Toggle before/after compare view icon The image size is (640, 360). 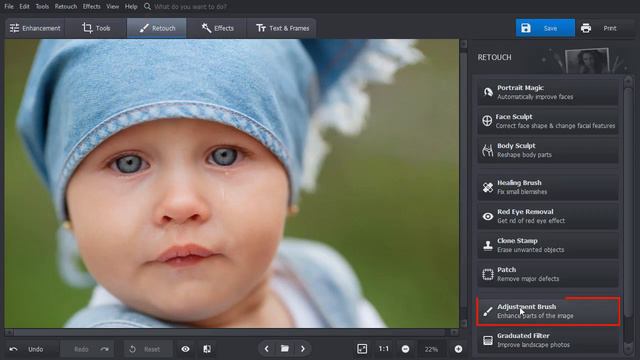(x=207, y=349)
